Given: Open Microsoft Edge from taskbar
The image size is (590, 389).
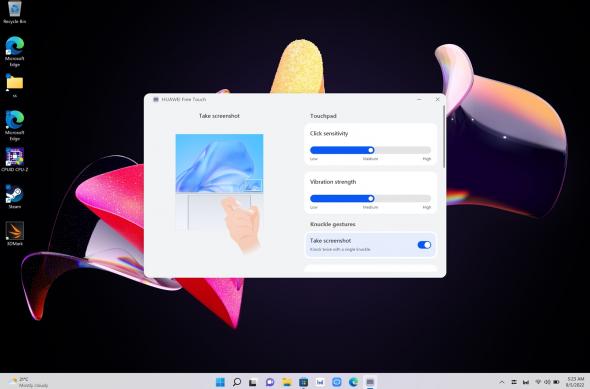Looking at the screenshot, I should click(353, 382).
